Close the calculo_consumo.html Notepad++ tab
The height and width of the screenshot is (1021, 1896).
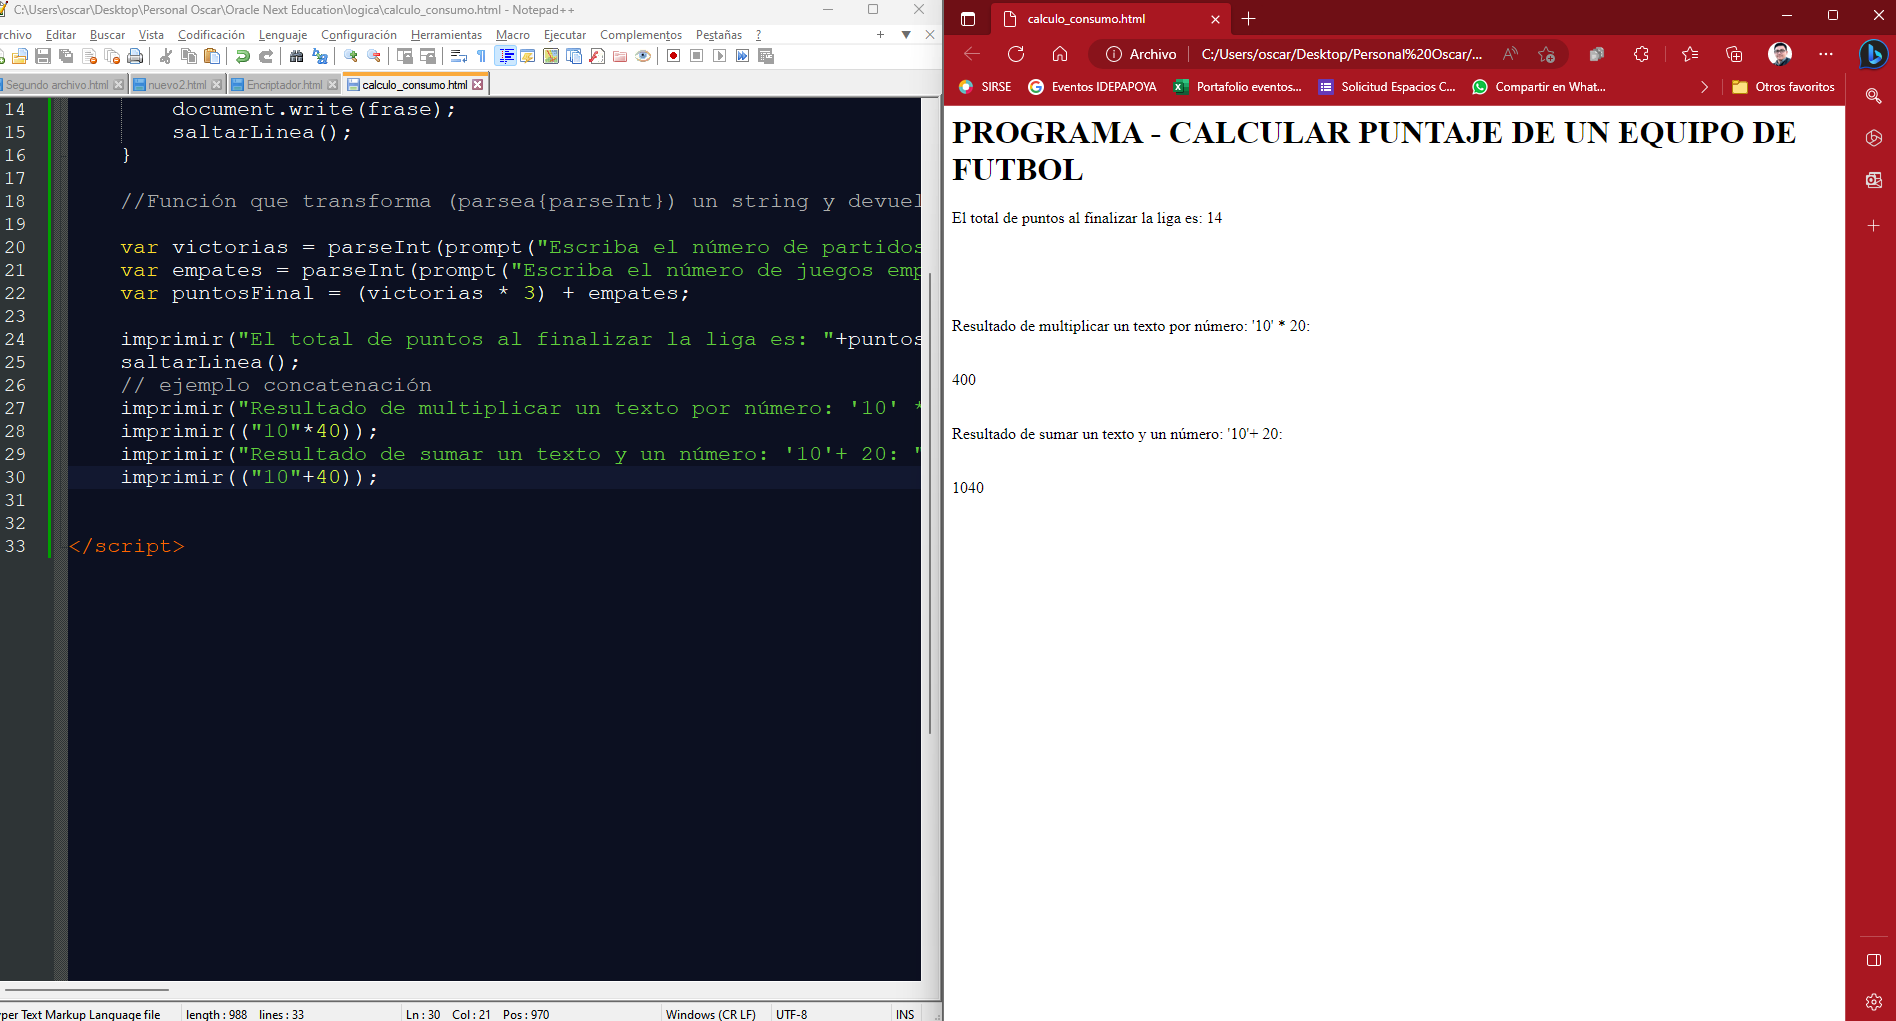(478, 85)
